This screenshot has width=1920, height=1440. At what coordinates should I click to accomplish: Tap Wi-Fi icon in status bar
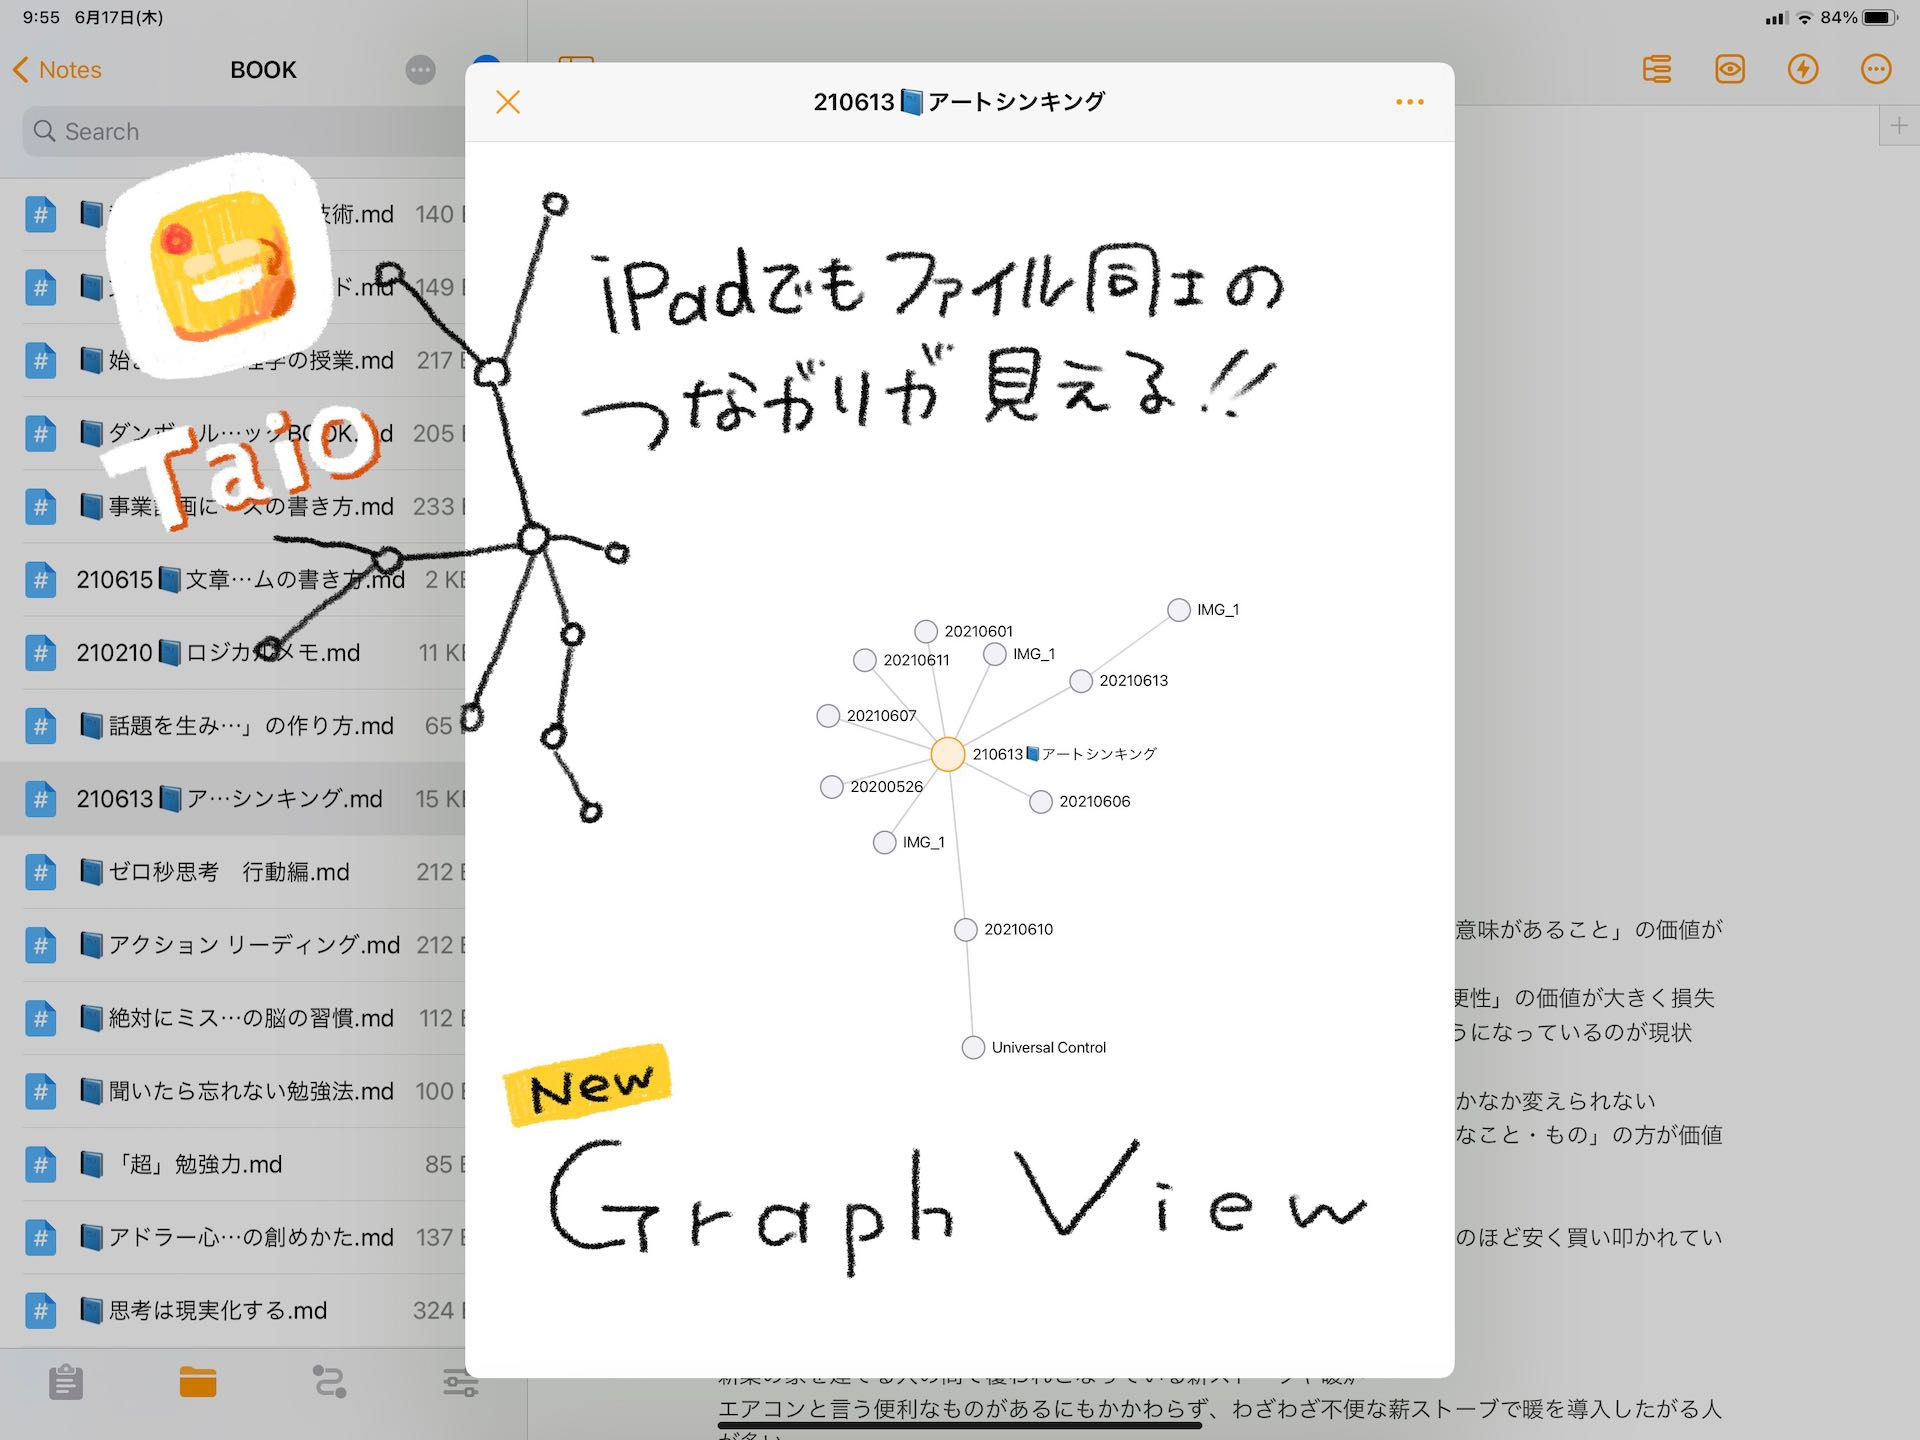click(1805, 17)
